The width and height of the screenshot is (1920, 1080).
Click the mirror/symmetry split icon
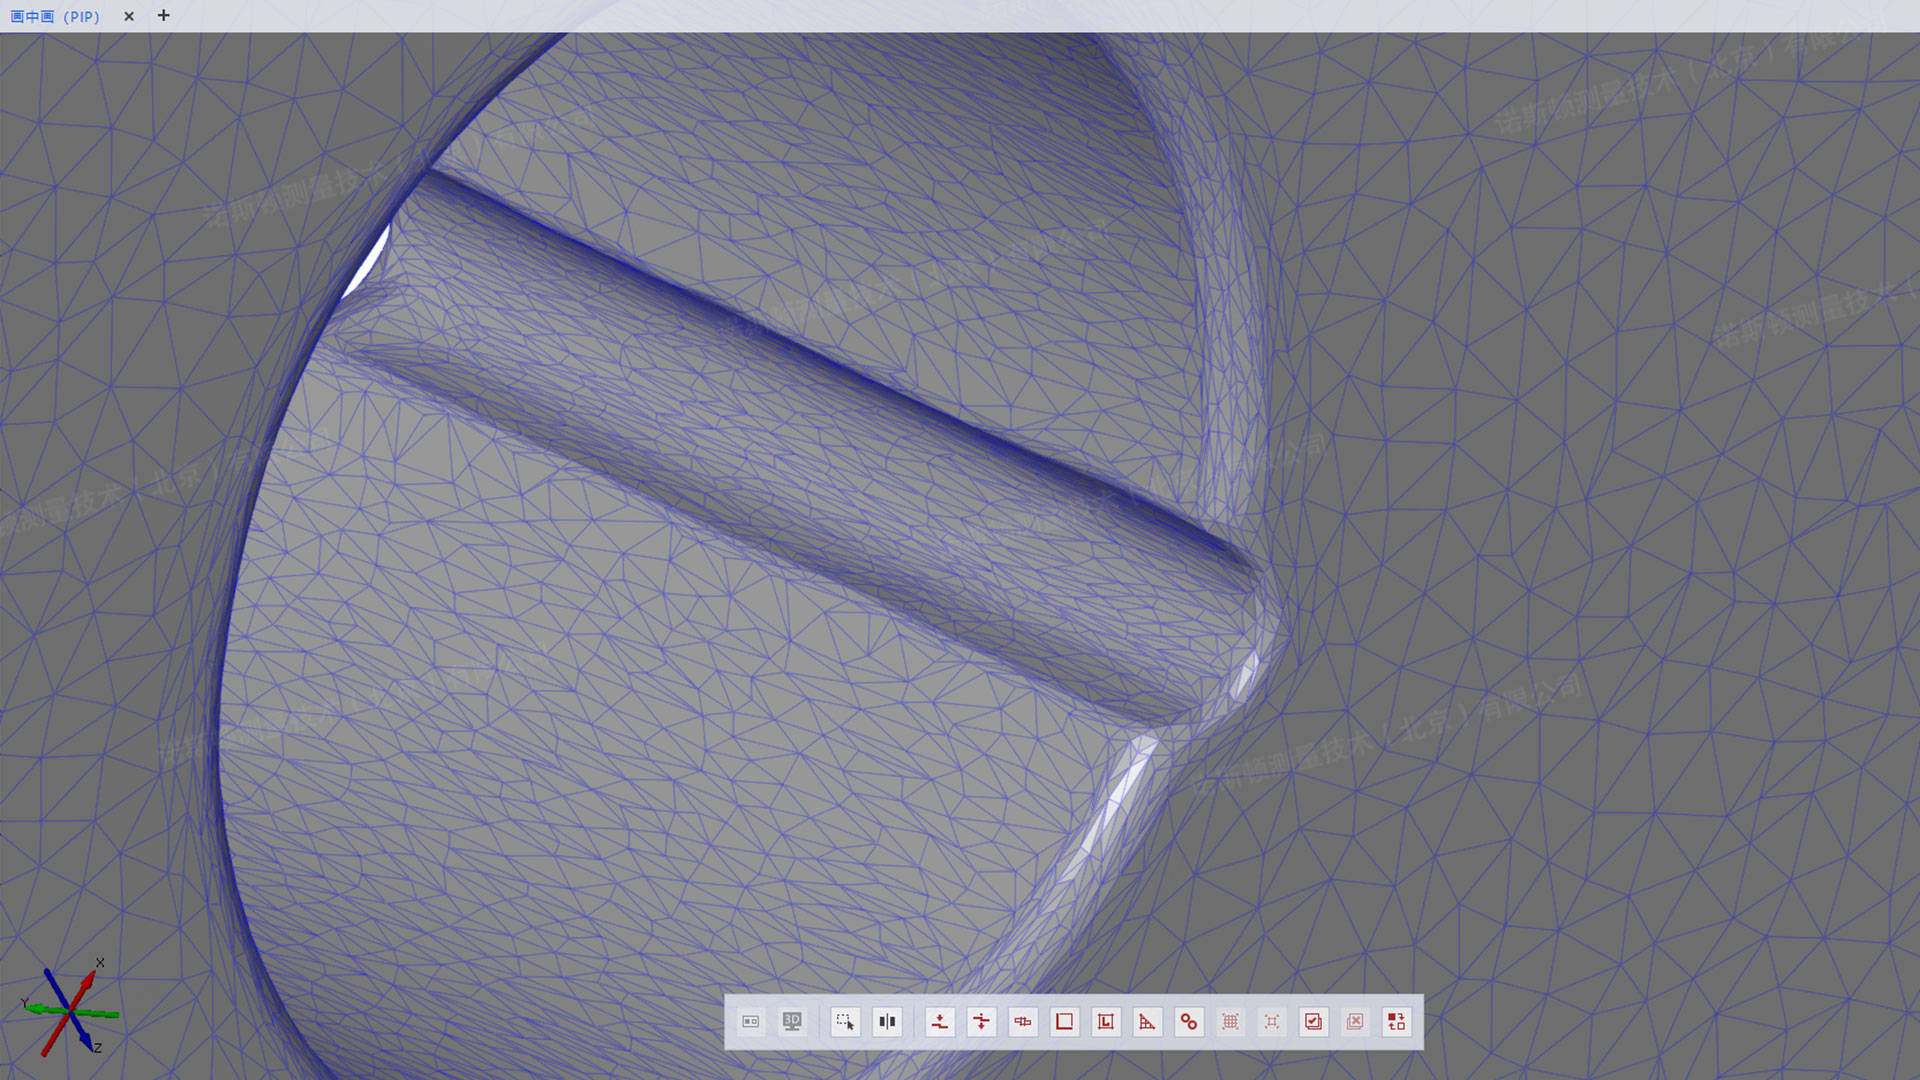[x=887, y=1021]
